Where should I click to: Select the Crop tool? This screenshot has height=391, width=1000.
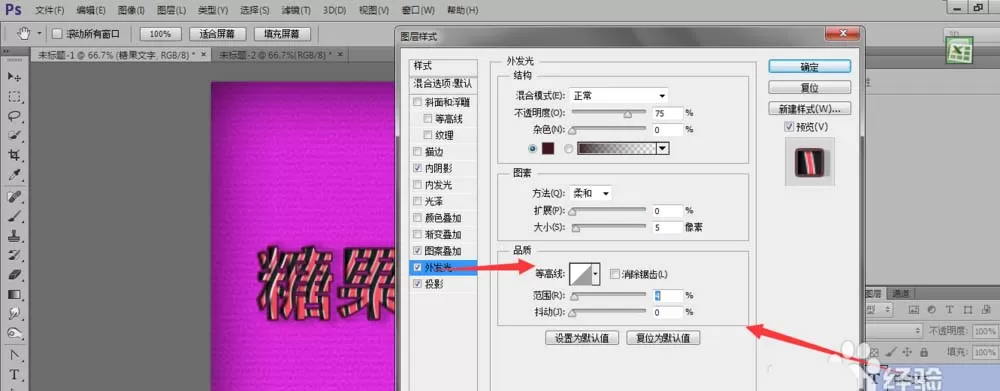click(14, 156)
